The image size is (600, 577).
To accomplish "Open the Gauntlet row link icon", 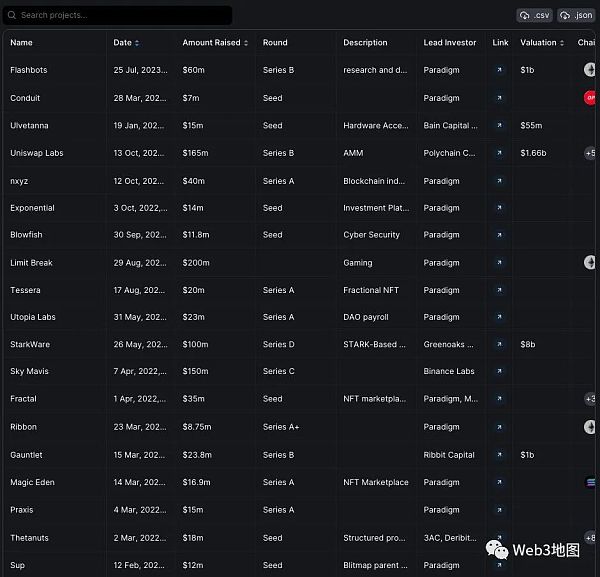I will pos(500,455).
